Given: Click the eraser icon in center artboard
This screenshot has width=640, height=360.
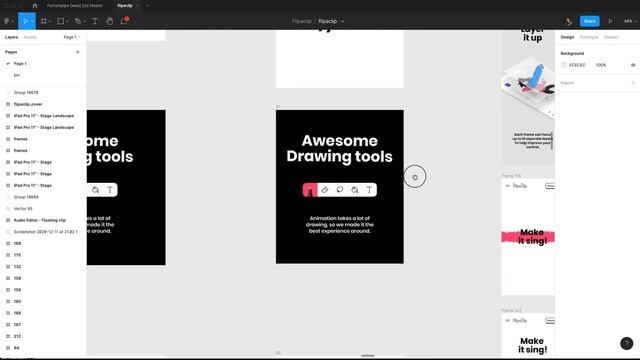Looking at the screenshot, I should (x=325, y=190).
